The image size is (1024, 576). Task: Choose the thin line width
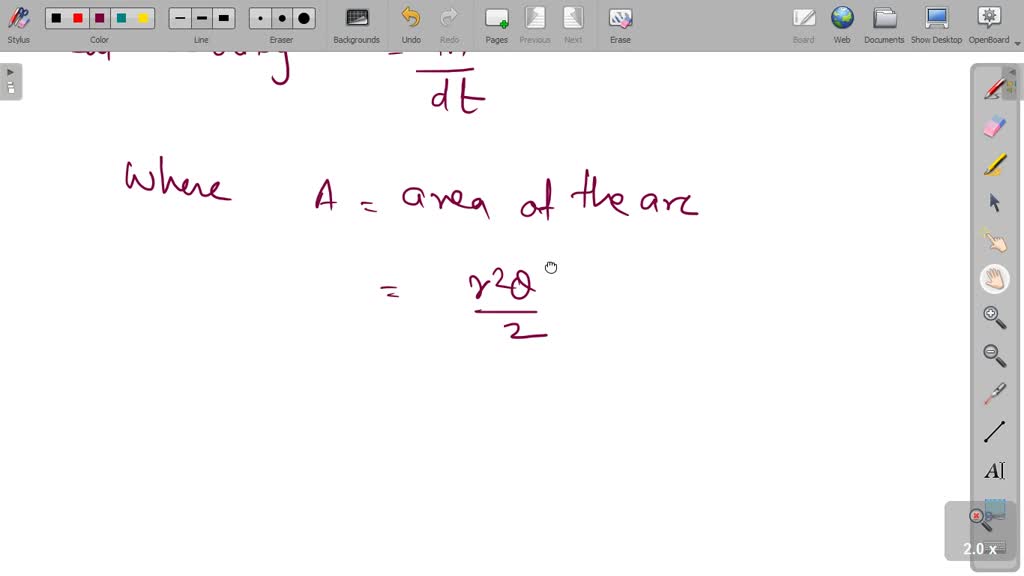(x=180, y=18)
